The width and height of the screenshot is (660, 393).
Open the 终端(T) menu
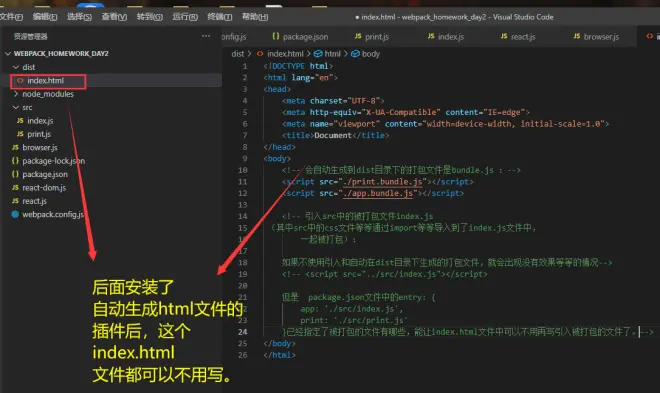(219, 17)
